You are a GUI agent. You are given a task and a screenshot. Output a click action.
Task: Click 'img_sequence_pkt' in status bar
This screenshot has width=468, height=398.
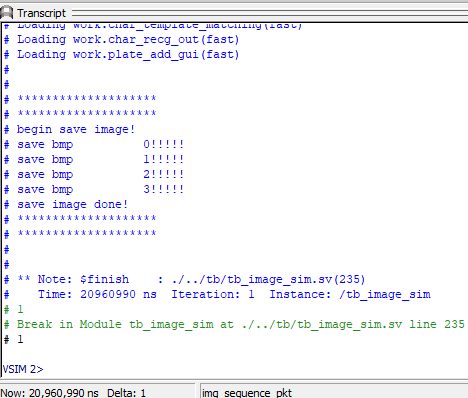[x=247, y=393]
